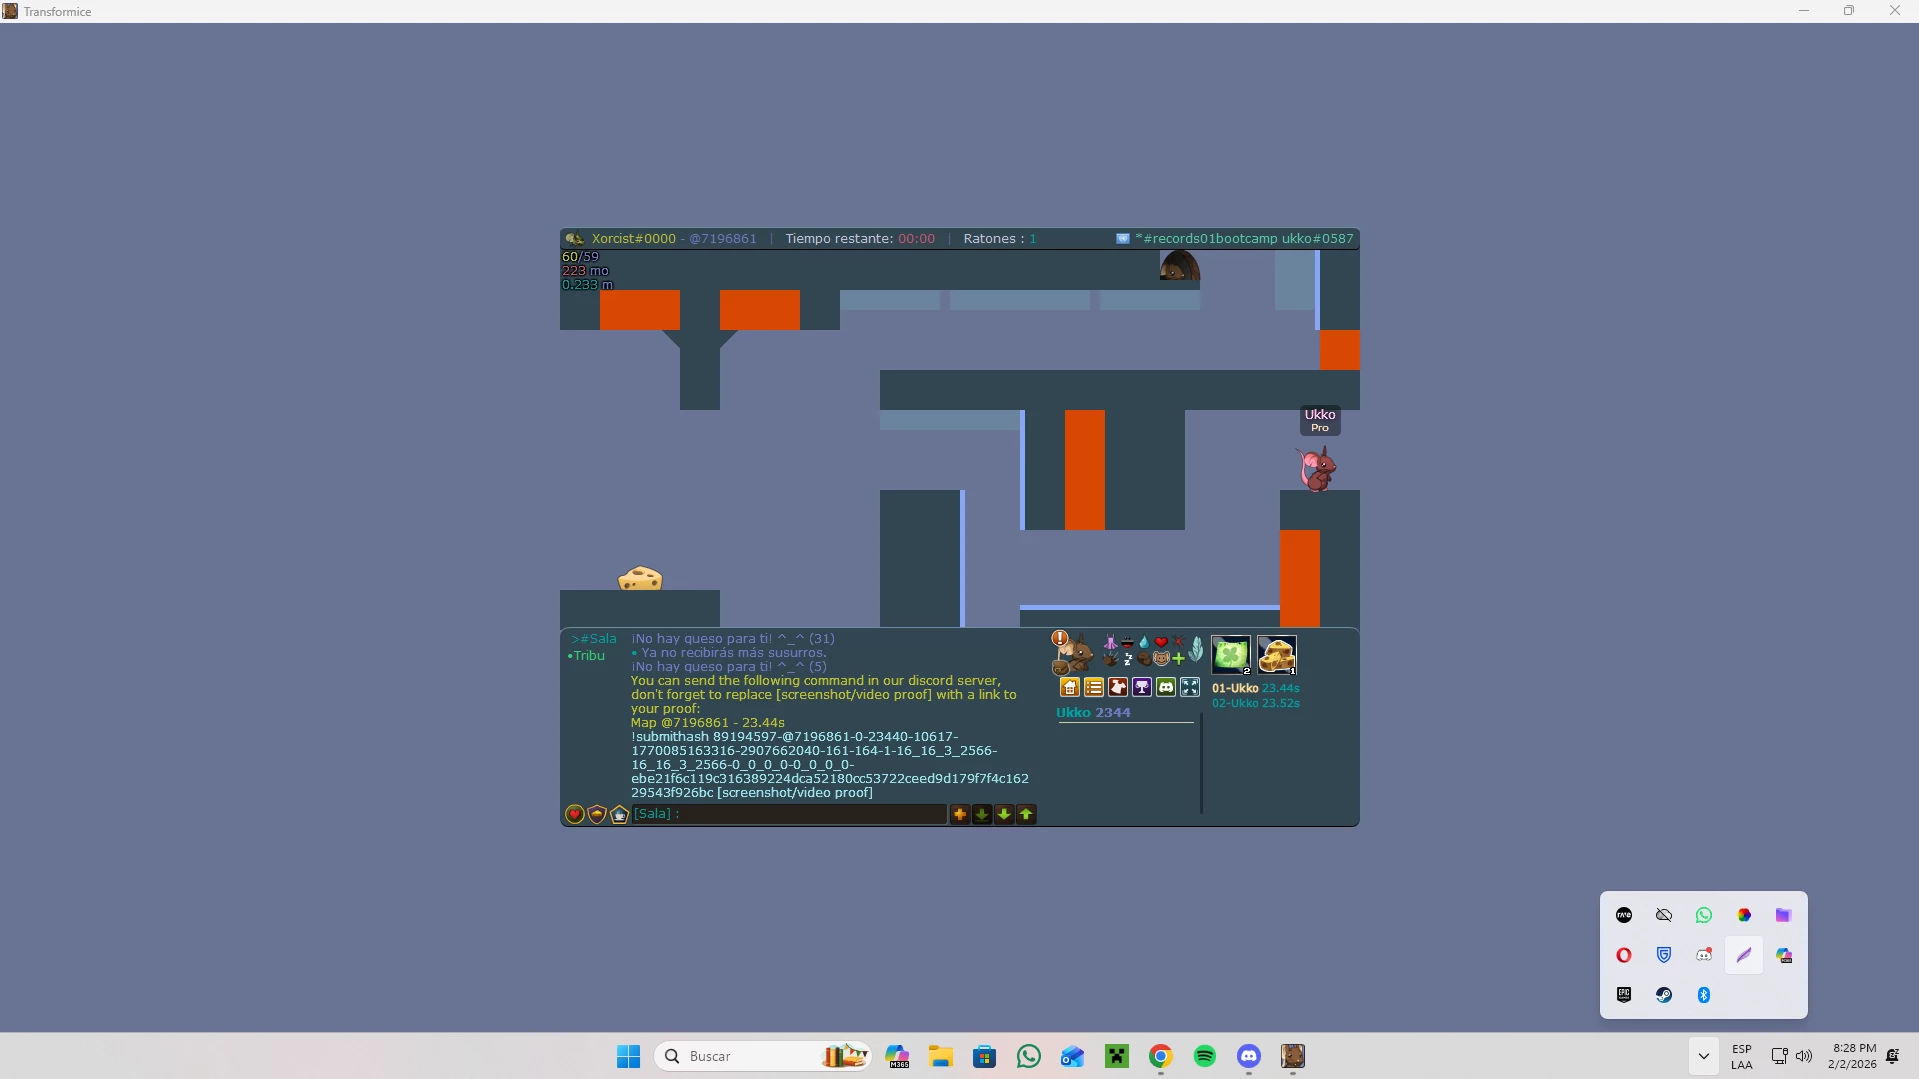Click the blue G shield tray icon

point(1664,955)
